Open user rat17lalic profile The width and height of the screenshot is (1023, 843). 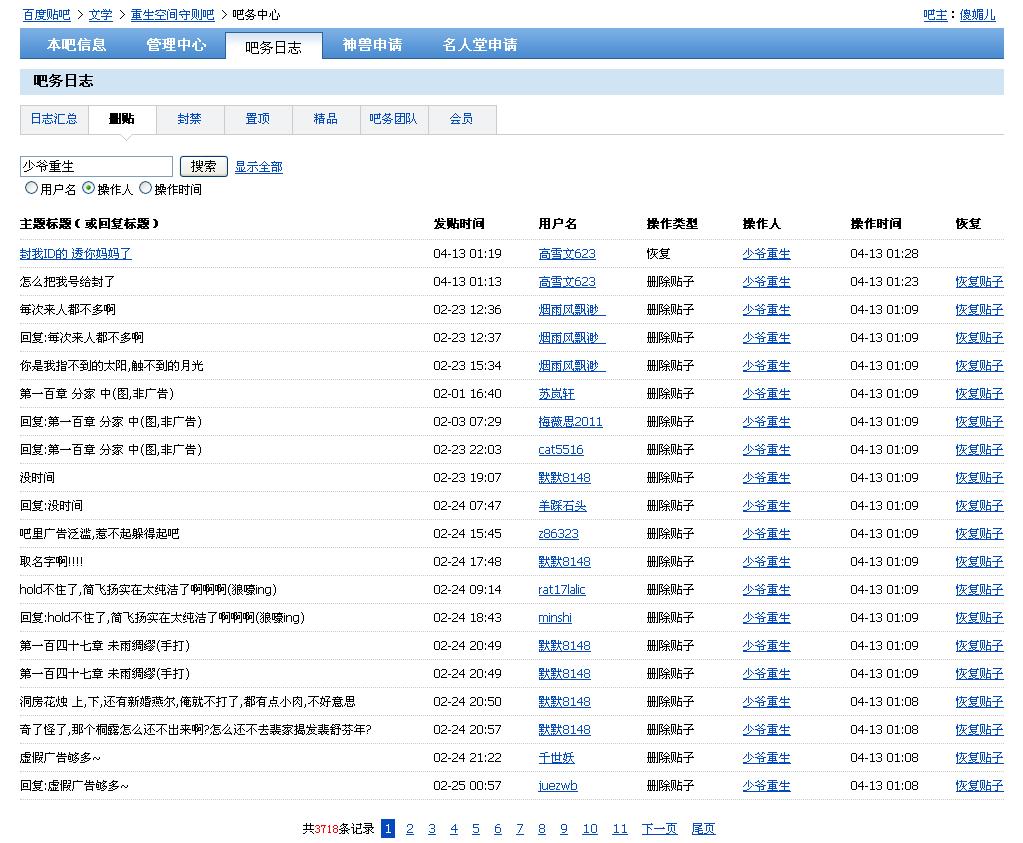pos(562,590)
